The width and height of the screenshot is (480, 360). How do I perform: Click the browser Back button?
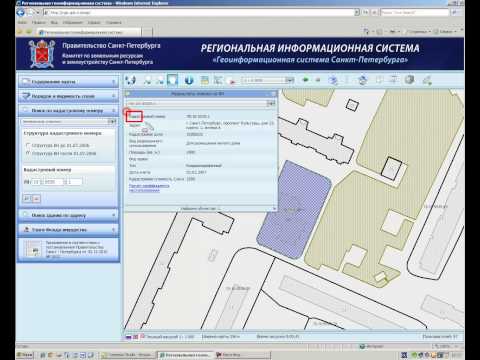click(x=21, y=12)
